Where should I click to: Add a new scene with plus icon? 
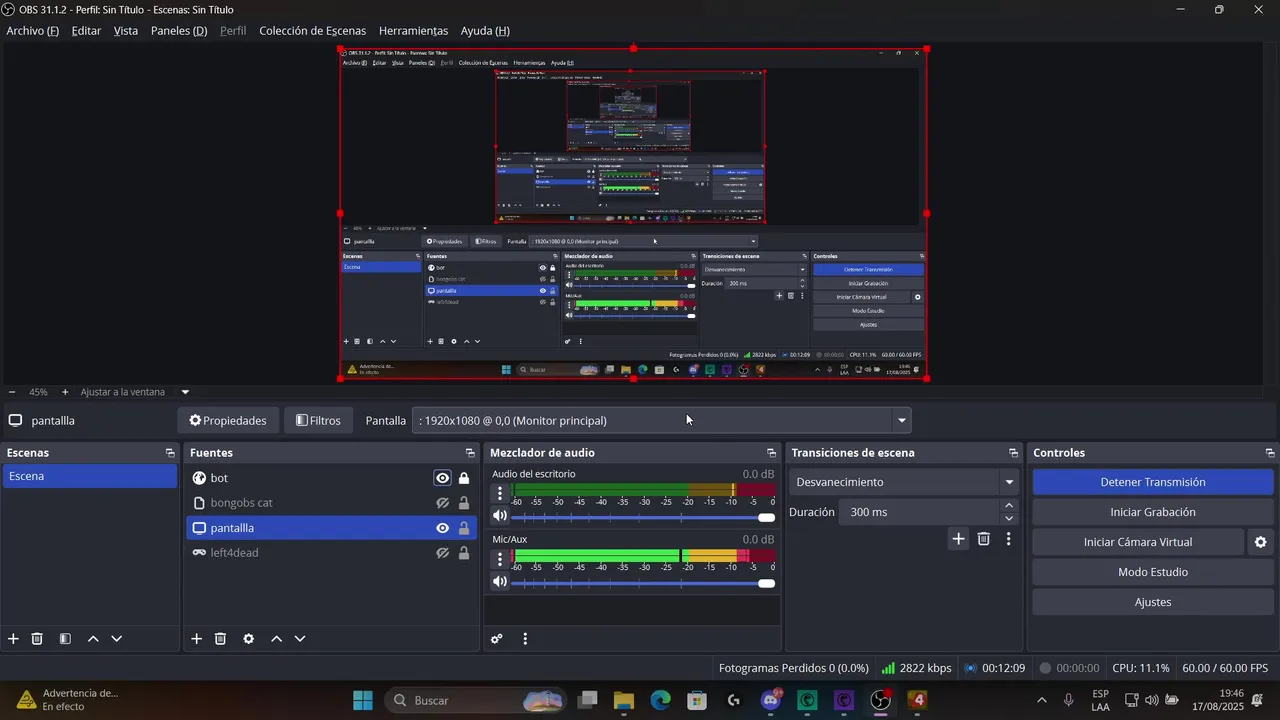(x=13, y=639)
